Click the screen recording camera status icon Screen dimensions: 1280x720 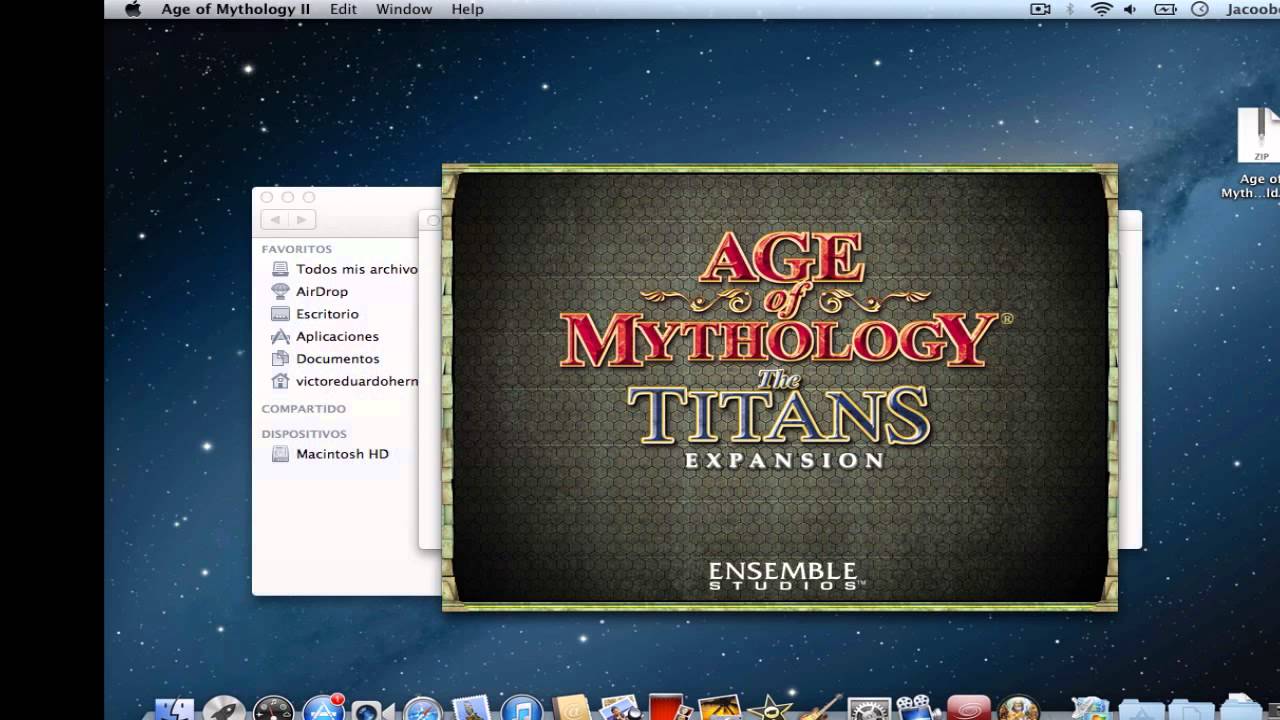[x=1040, y=9]
